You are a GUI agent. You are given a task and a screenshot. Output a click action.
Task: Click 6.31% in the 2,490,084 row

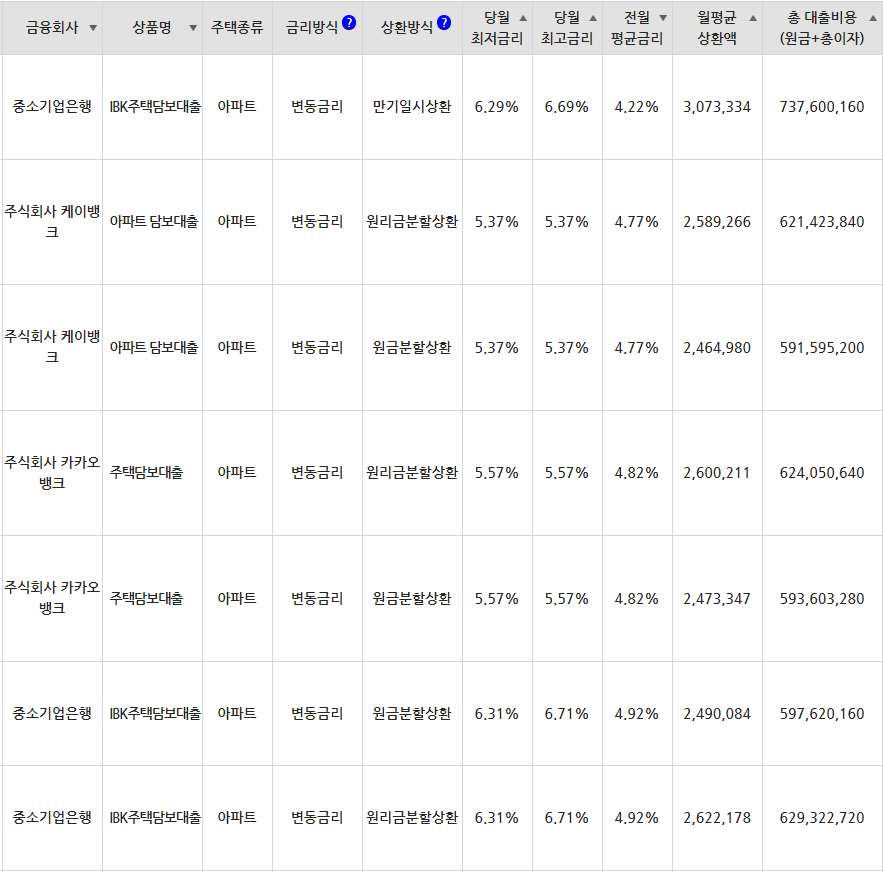pos(496,714)
